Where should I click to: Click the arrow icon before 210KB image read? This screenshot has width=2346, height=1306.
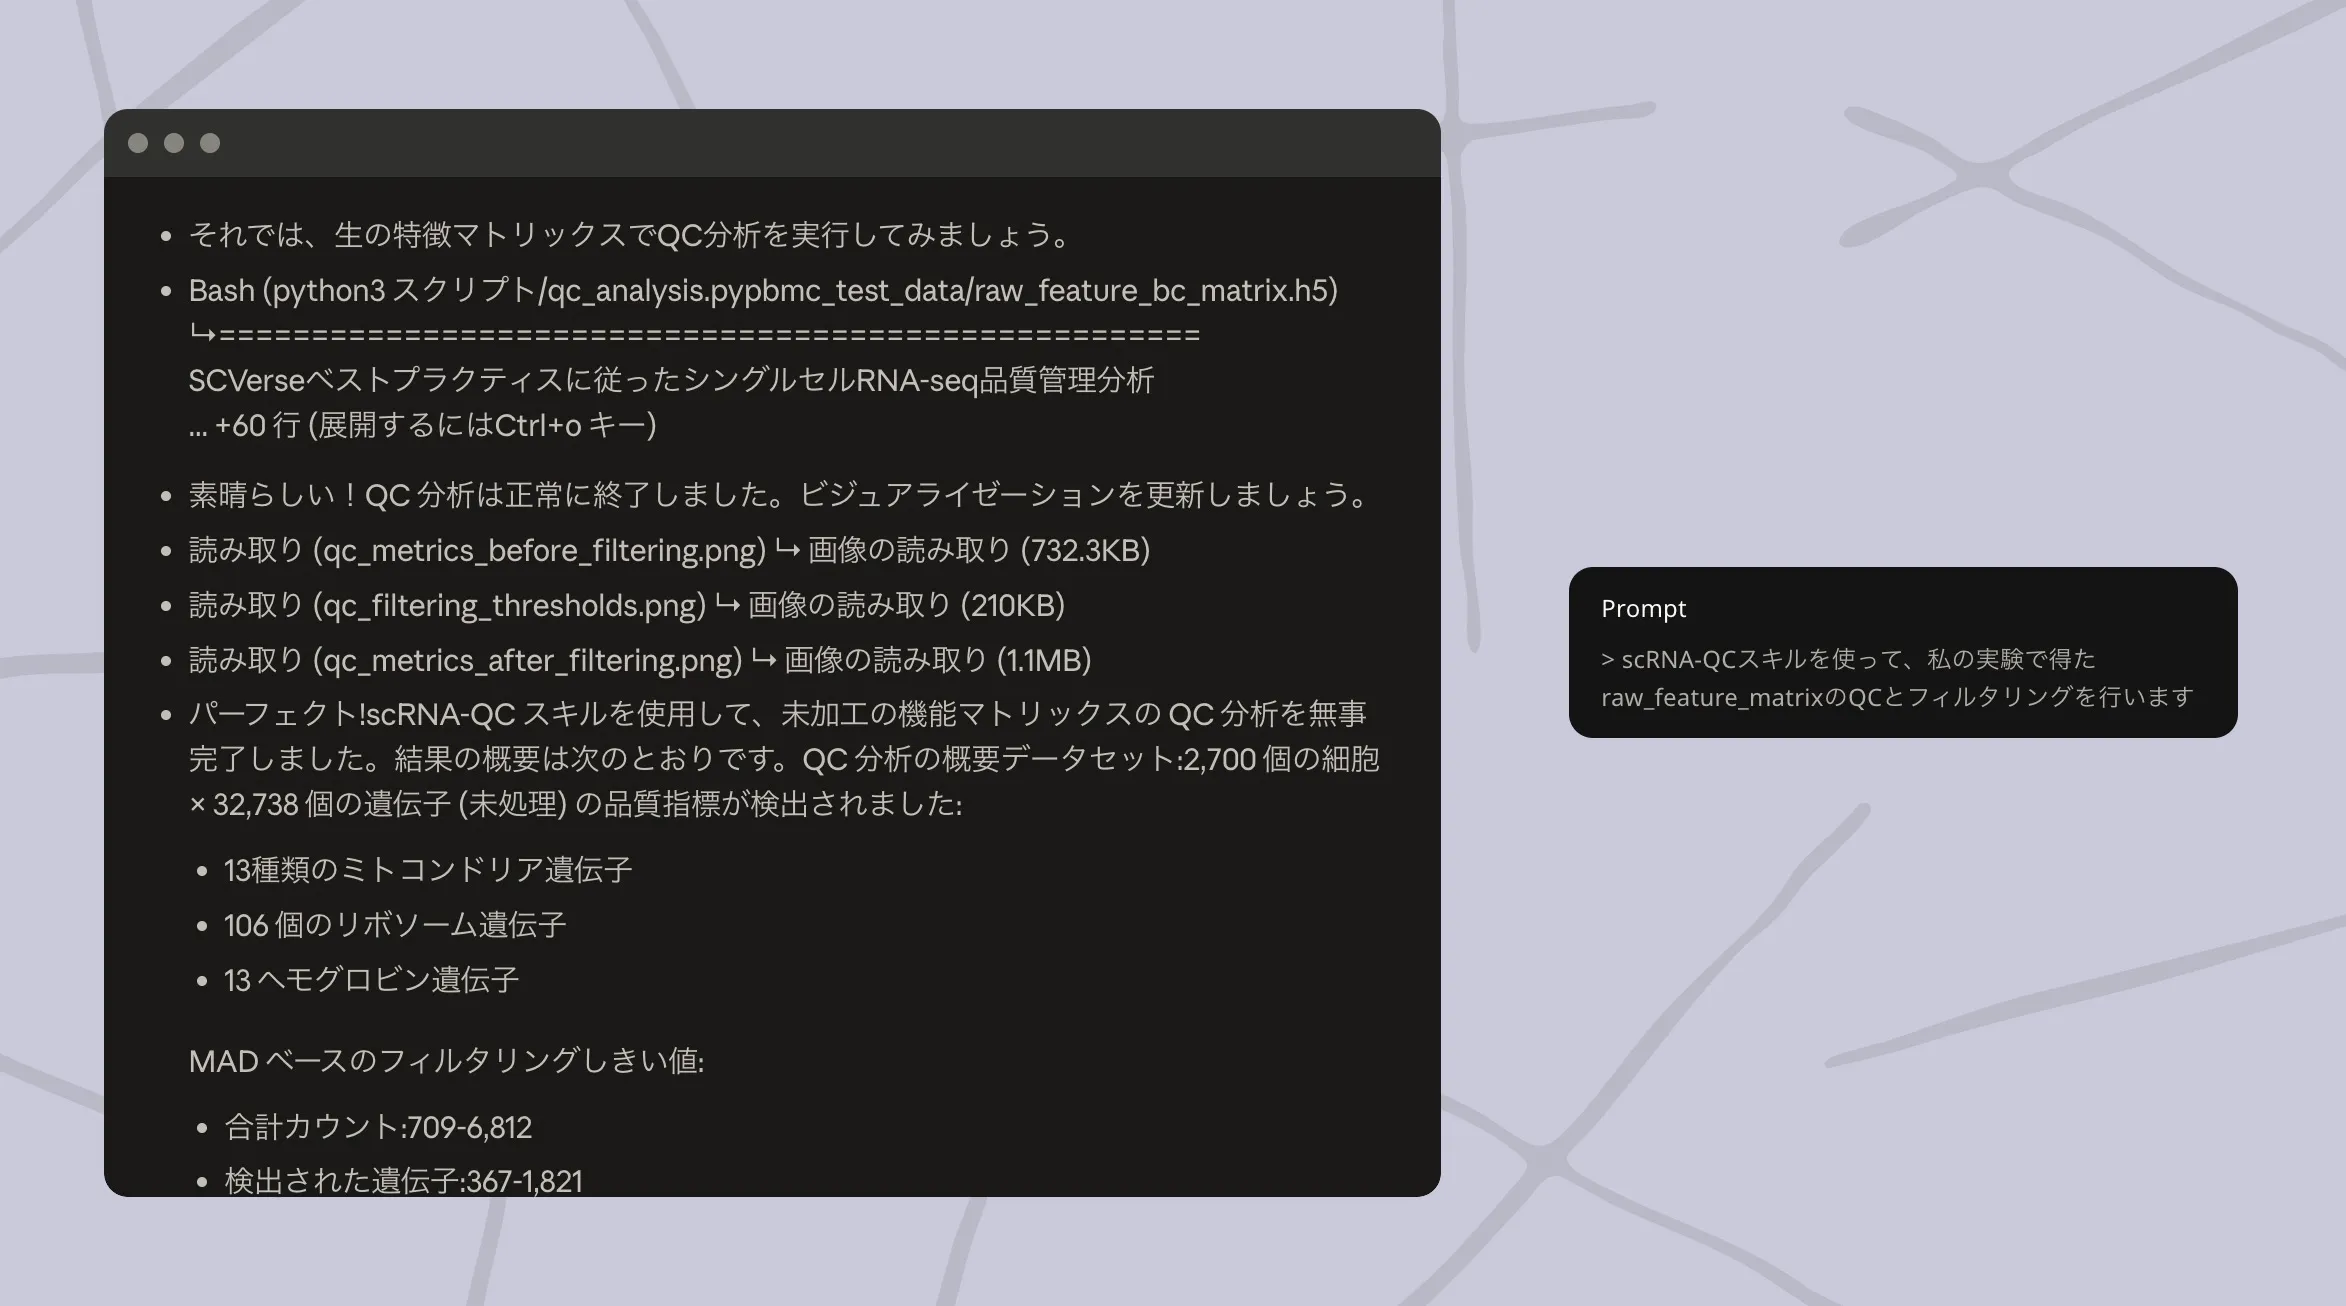coord(728,604)
